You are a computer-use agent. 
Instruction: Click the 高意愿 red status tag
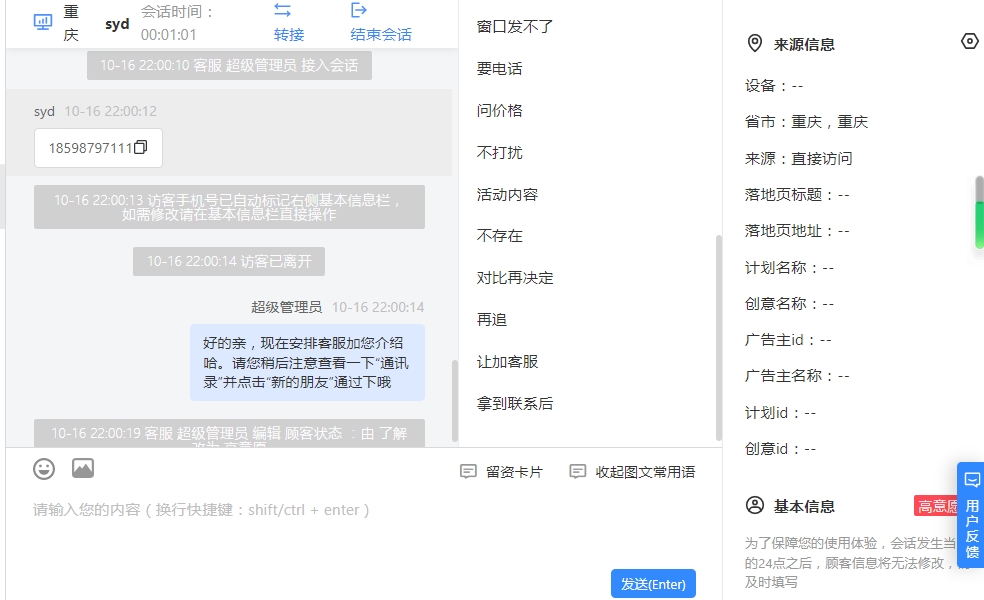pos(937,506)
